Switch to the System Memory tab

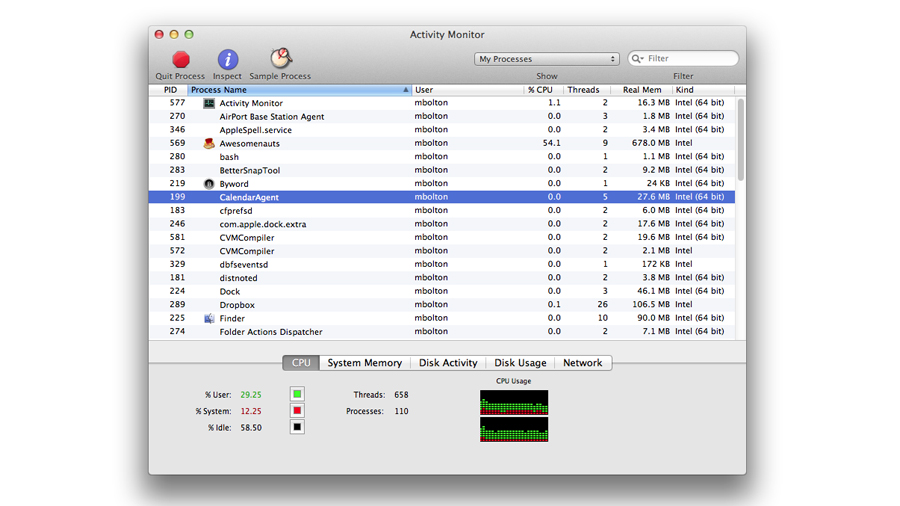pos(364,363)
